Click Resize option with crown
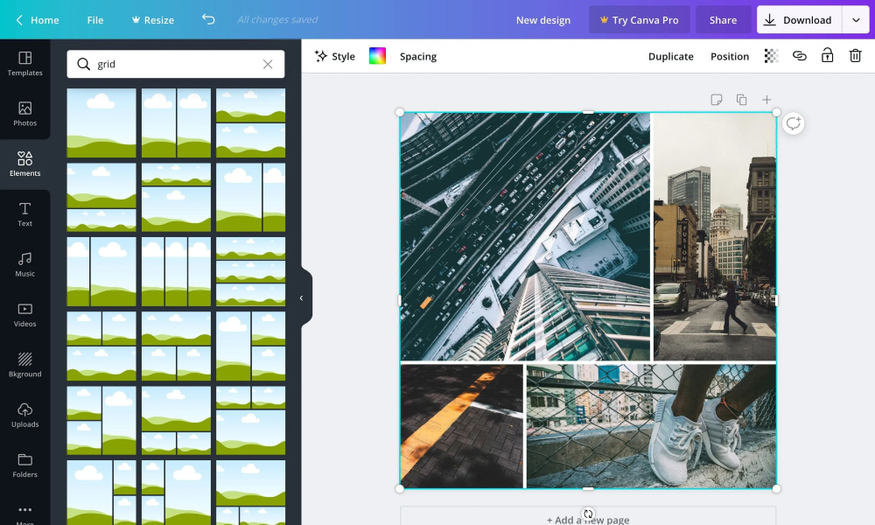 152,20
